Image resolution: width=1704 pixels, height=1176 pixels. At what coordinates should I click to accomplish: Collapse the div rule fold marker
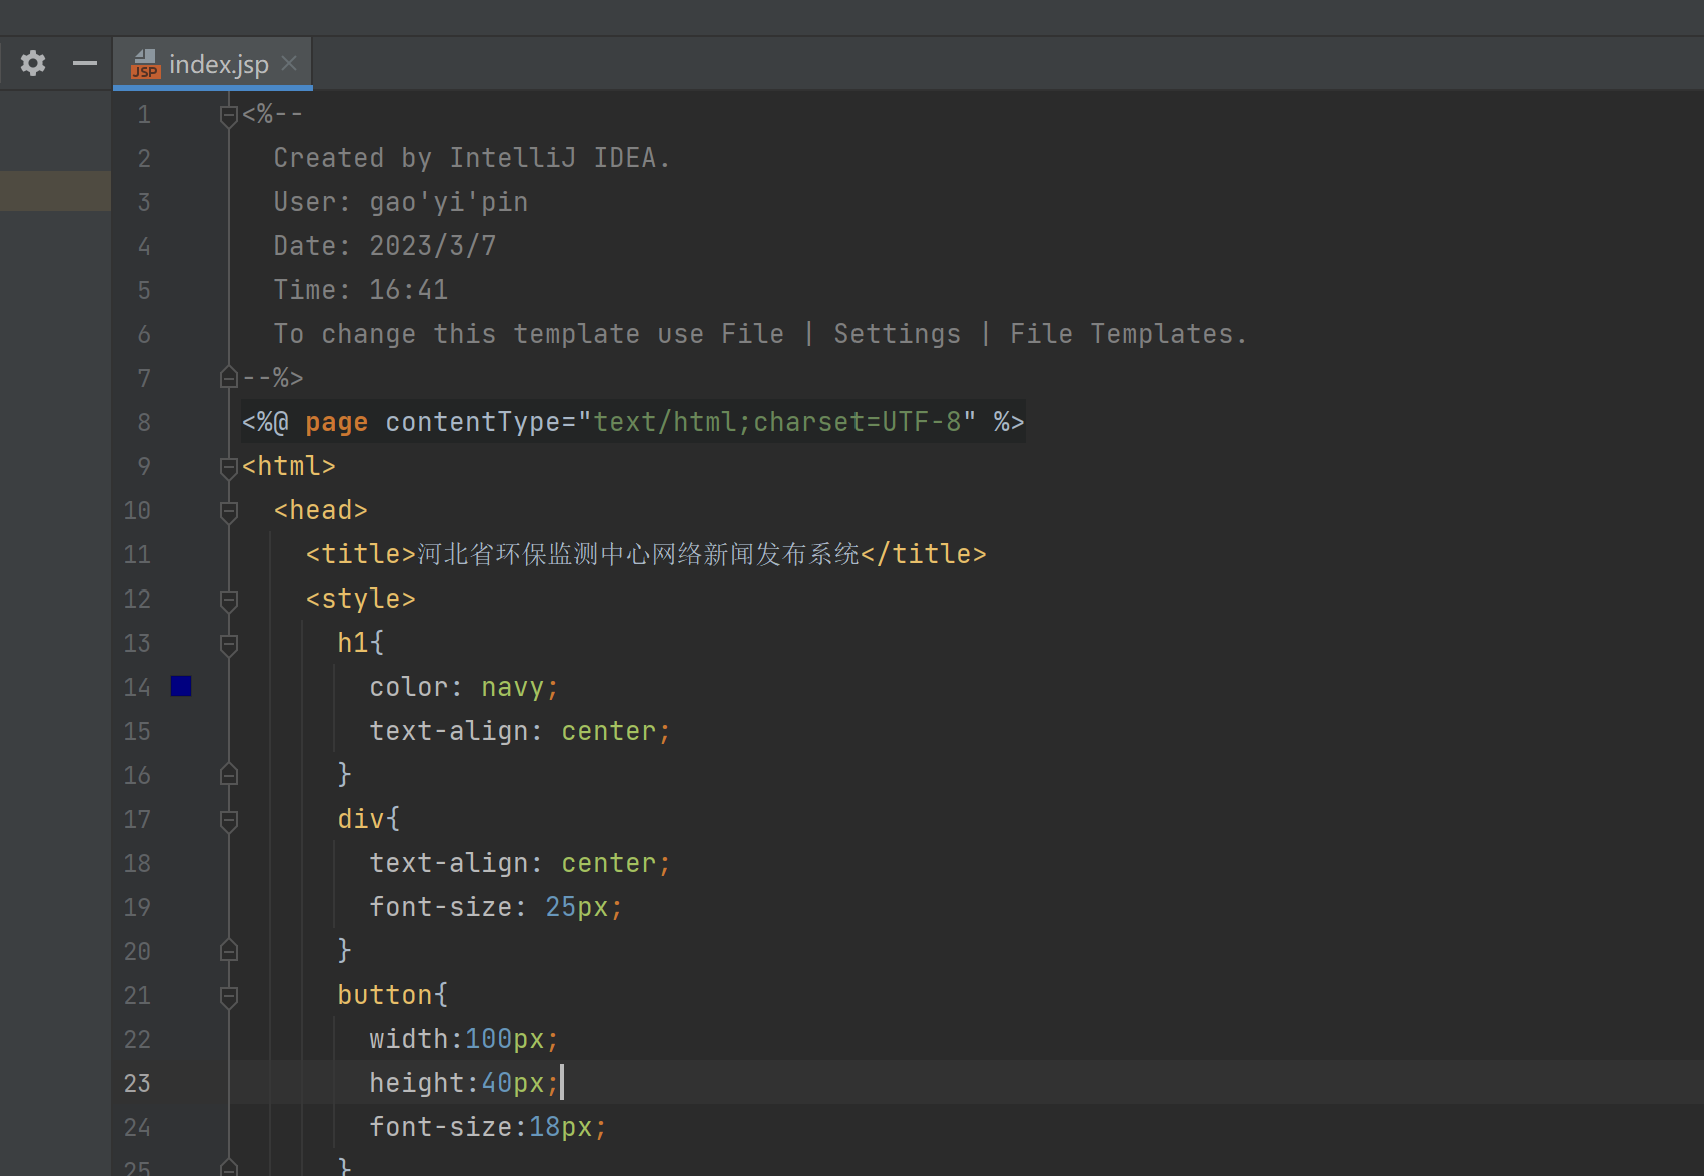[229, 819]
